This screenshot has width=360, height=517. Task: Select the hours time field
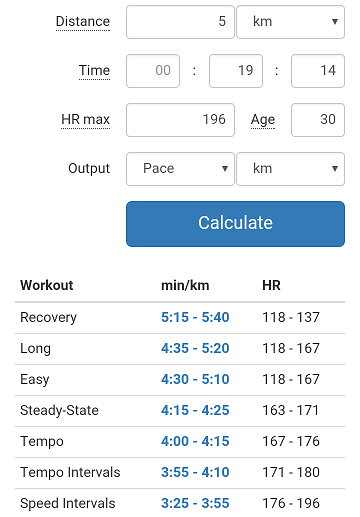[153, 71]
